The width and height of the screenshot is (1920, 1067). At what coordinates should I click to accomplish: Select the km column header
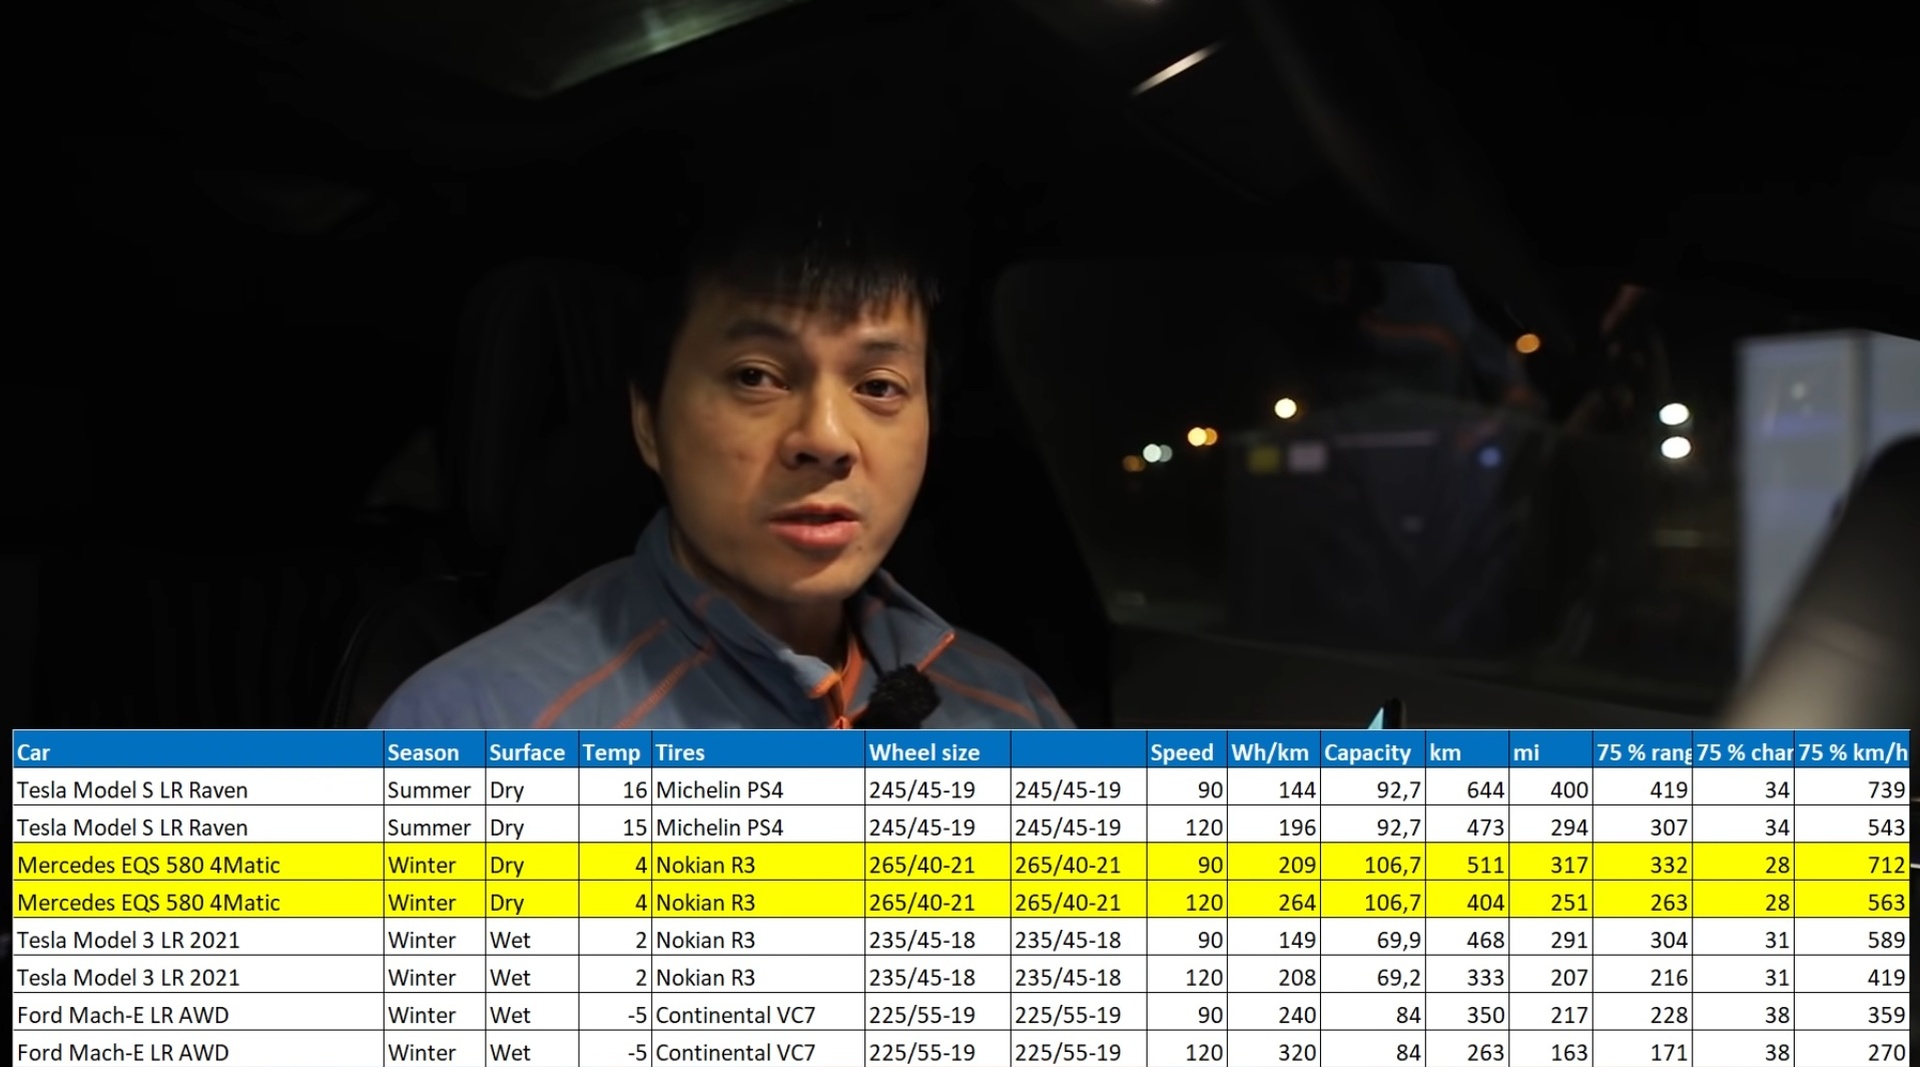tap(1467, 752)
